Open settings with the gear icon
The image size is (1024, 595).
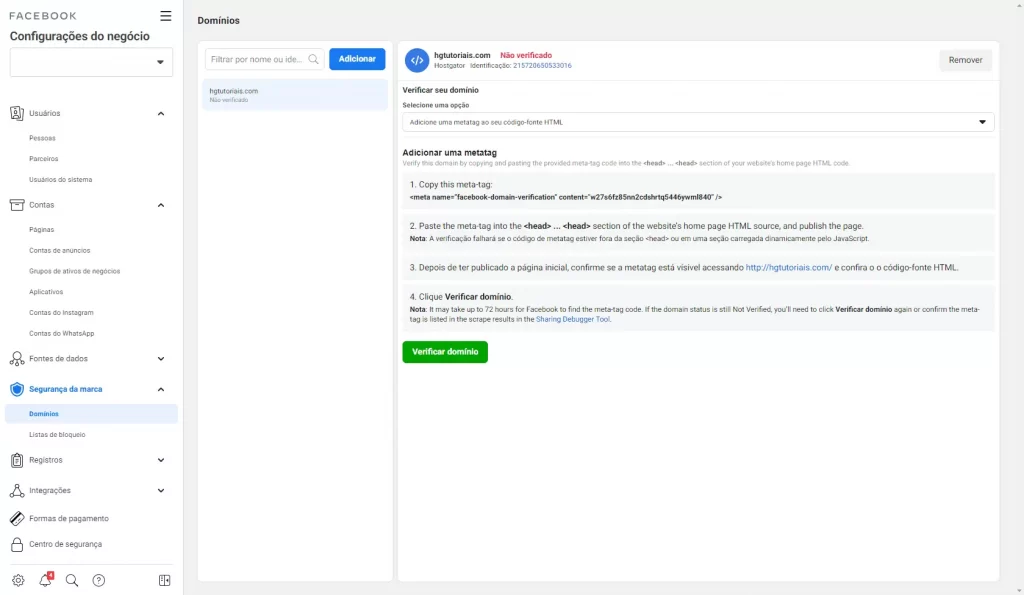tap(18, 580)
